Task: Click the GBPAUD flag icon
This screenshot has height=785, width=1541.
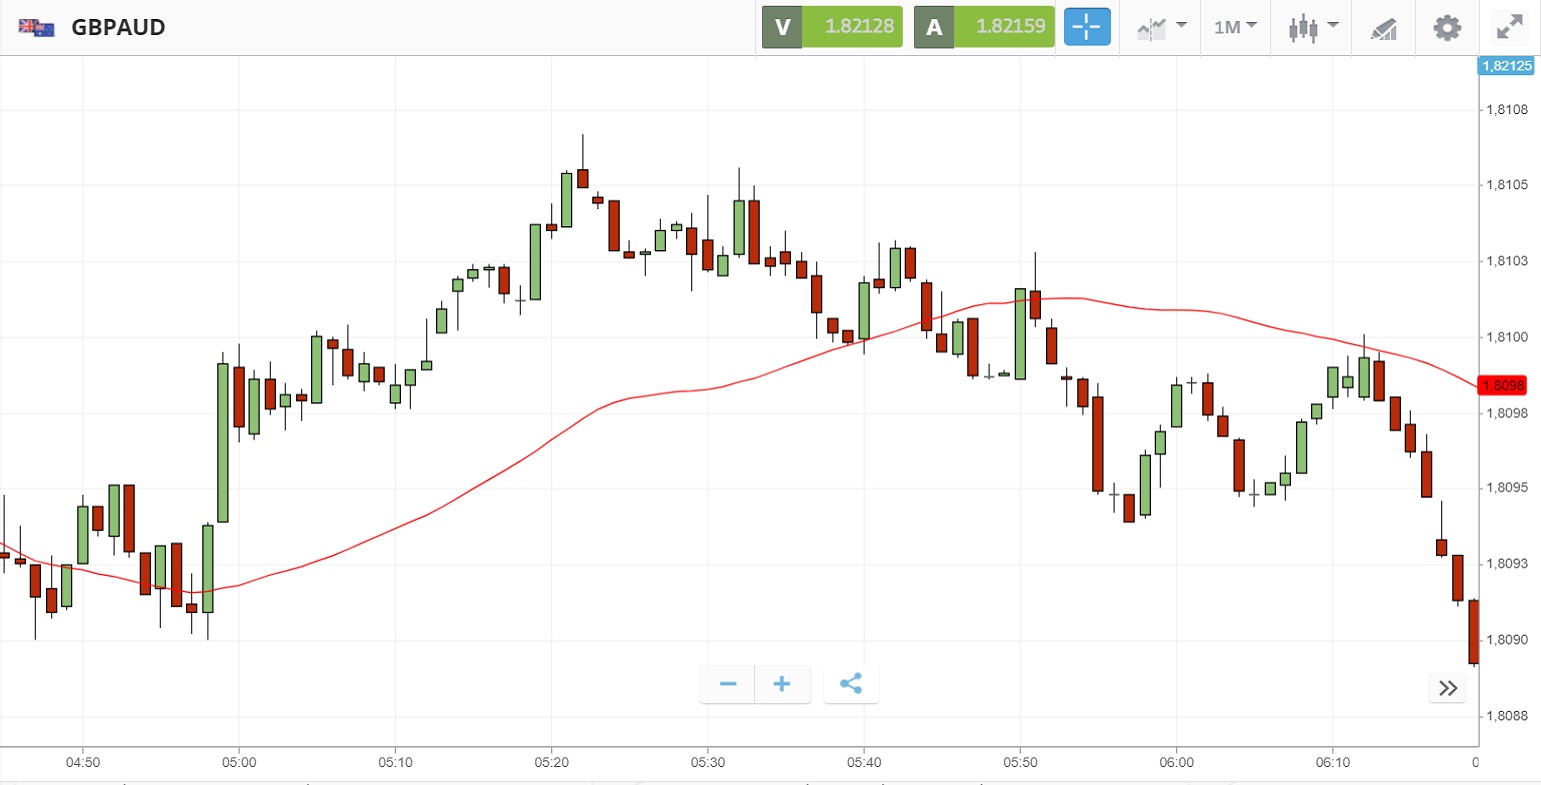Action: 36,27
